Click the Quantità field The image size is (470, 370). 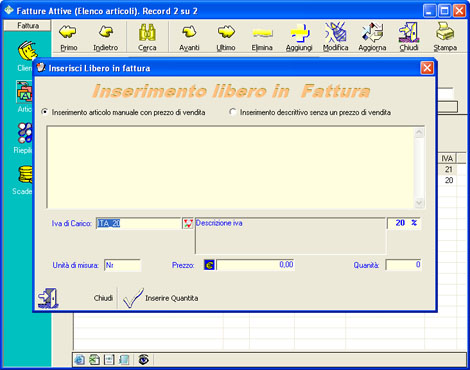click(x=403, y=265)
